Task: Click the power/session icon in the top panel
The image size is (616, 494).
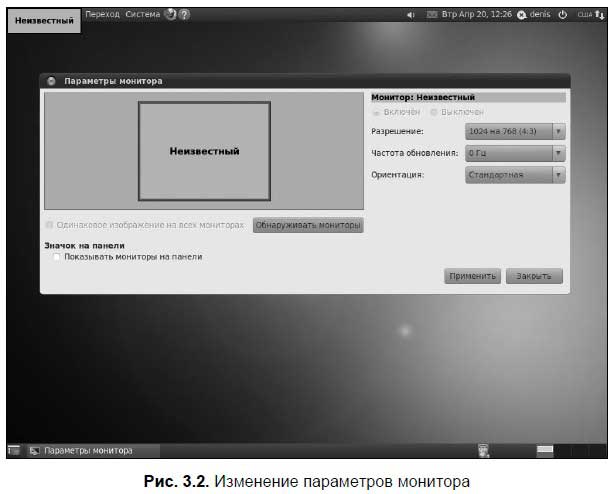Action: (562, 16)
